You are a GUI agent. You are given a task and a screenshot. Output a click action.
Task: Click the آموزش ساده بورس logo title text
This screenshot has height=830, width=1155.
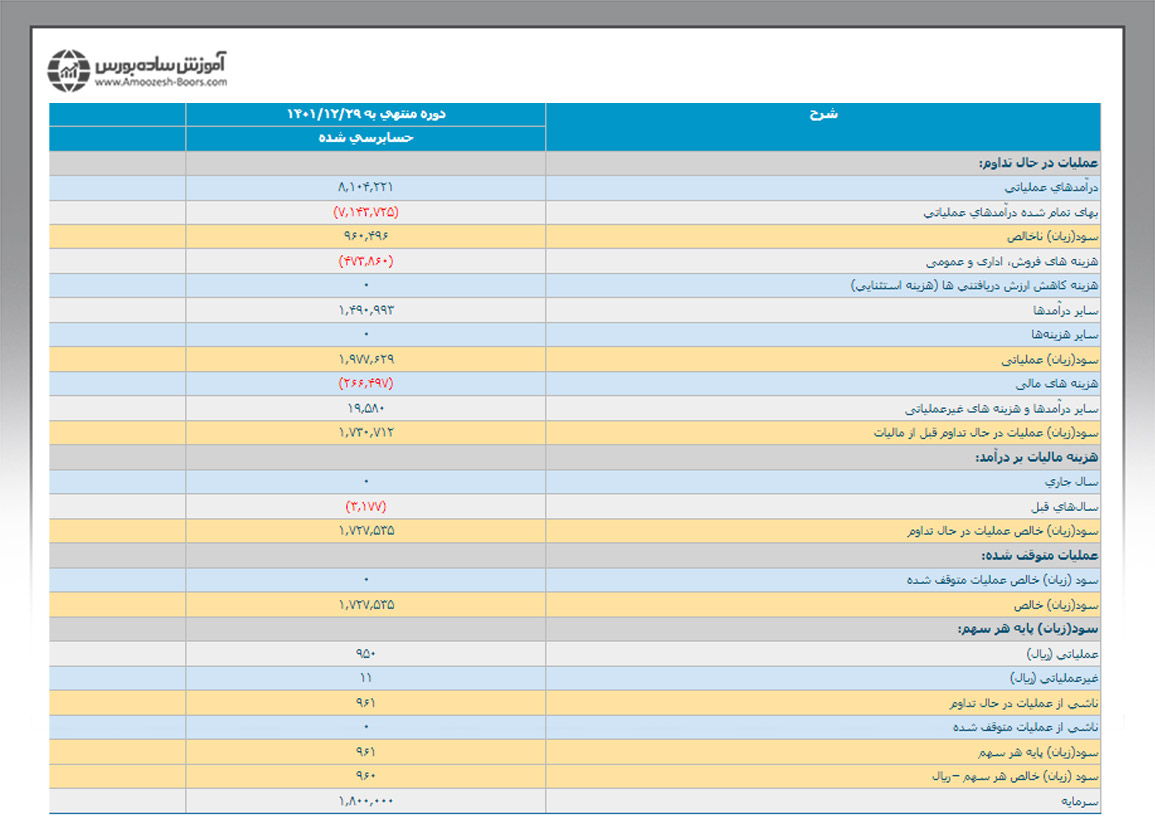[161, 63]
